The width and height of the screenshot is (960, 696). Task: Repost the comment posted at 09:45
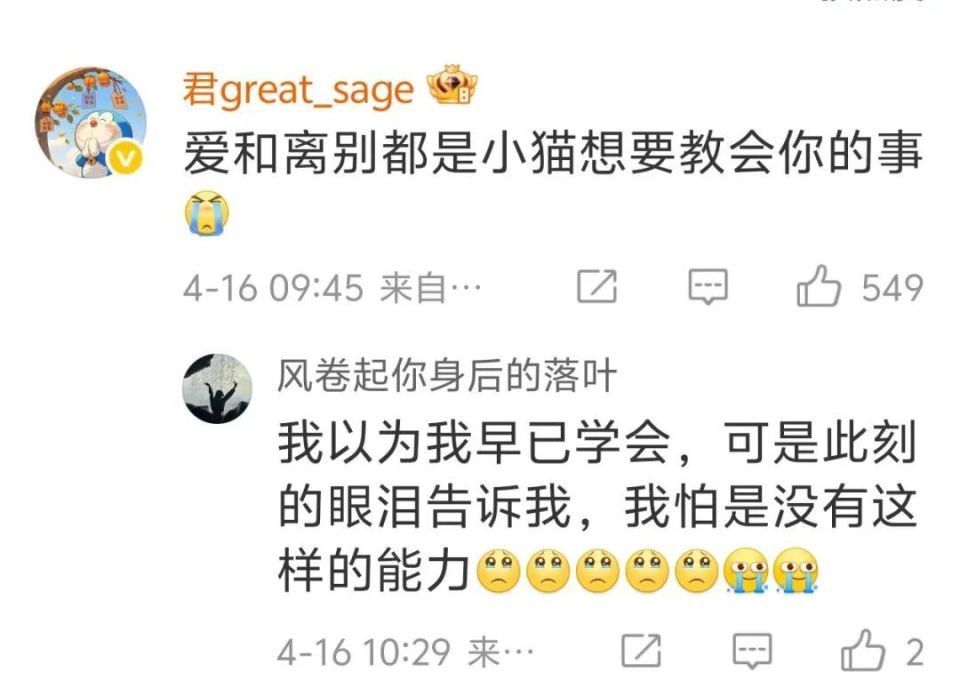[x=597, y=286]
